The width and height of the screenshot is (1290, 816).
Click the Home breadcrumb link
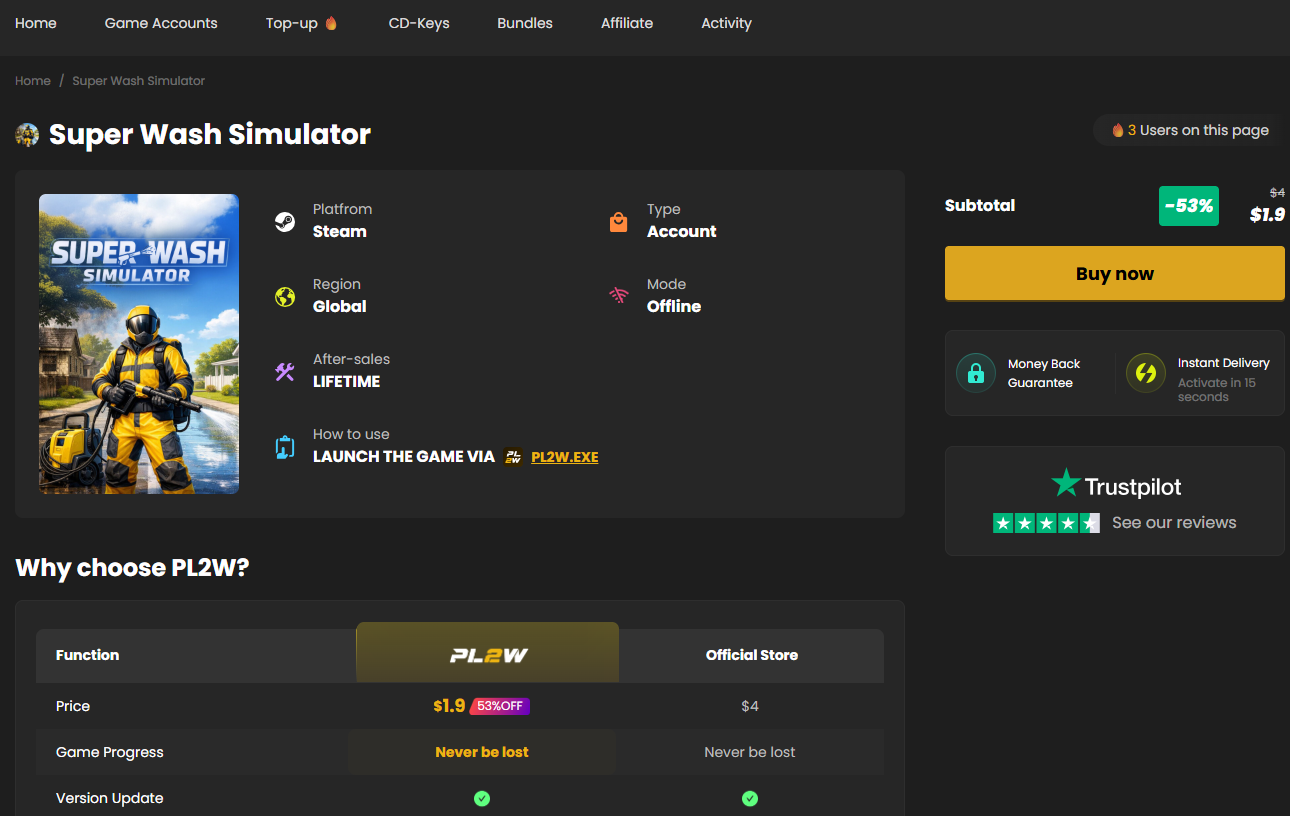click(33, 81)
